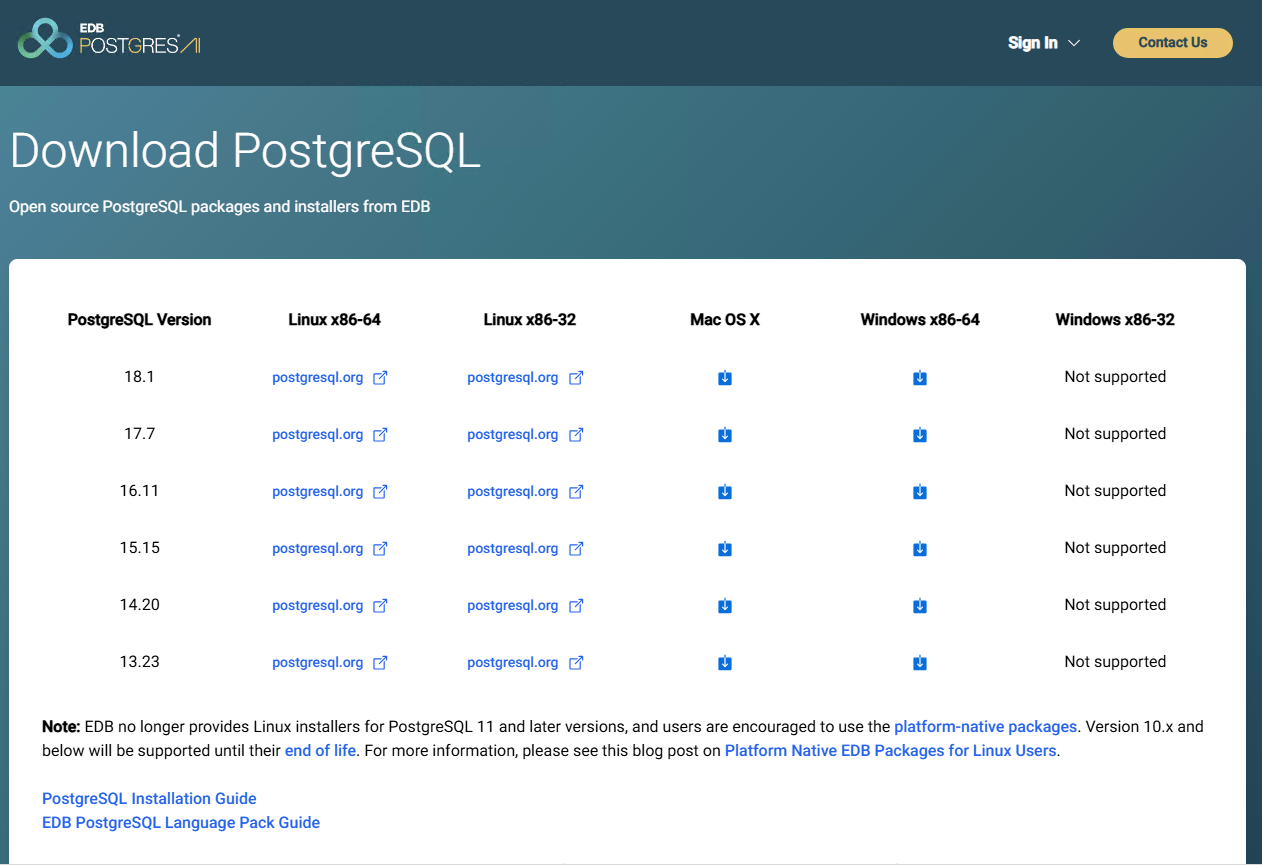Open EDB PostgreSQL Language Pack Guide

181,823
